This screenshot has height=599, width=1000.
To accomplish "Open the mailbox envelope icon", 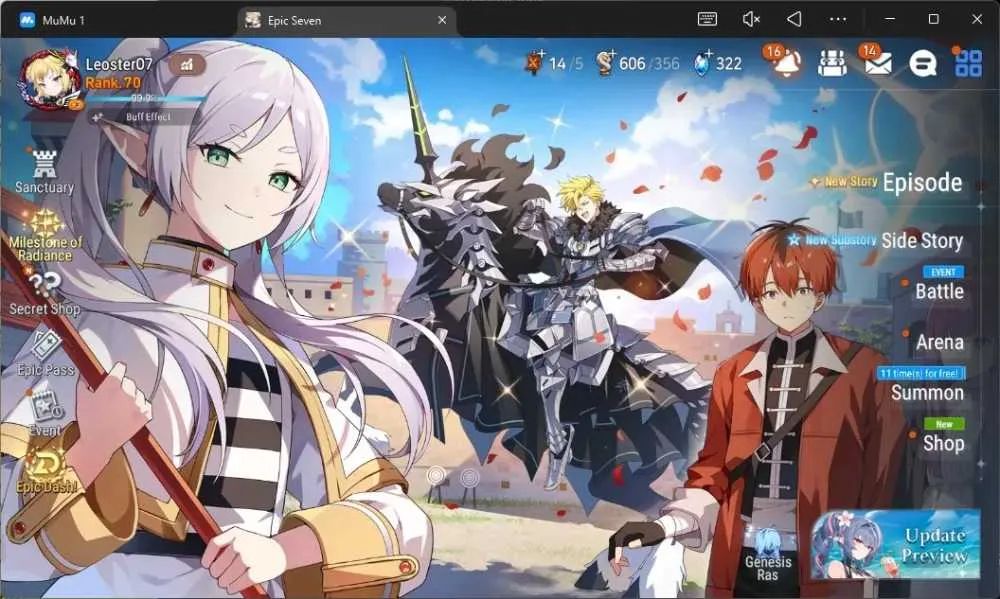I will [878, 61].
